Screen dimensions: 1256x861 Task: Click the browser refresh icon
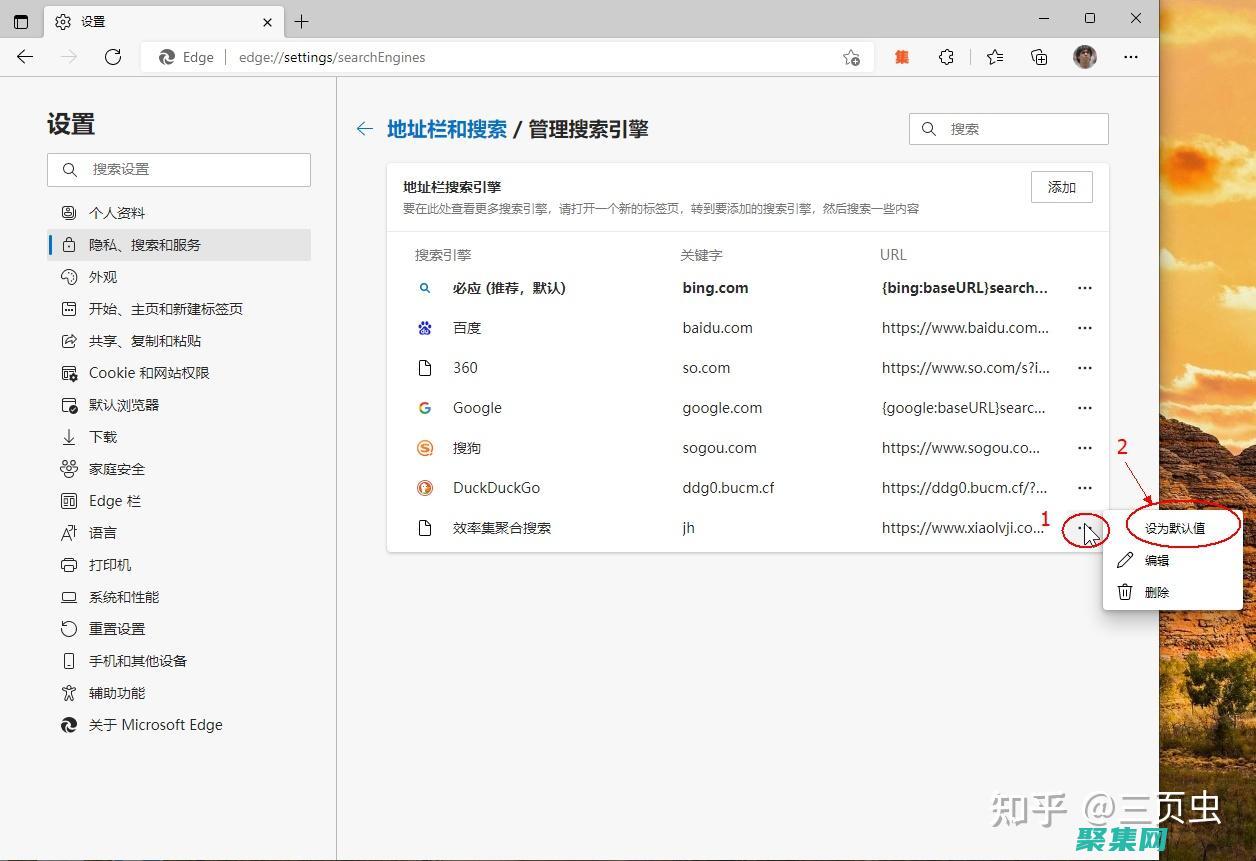pos(113,57)
